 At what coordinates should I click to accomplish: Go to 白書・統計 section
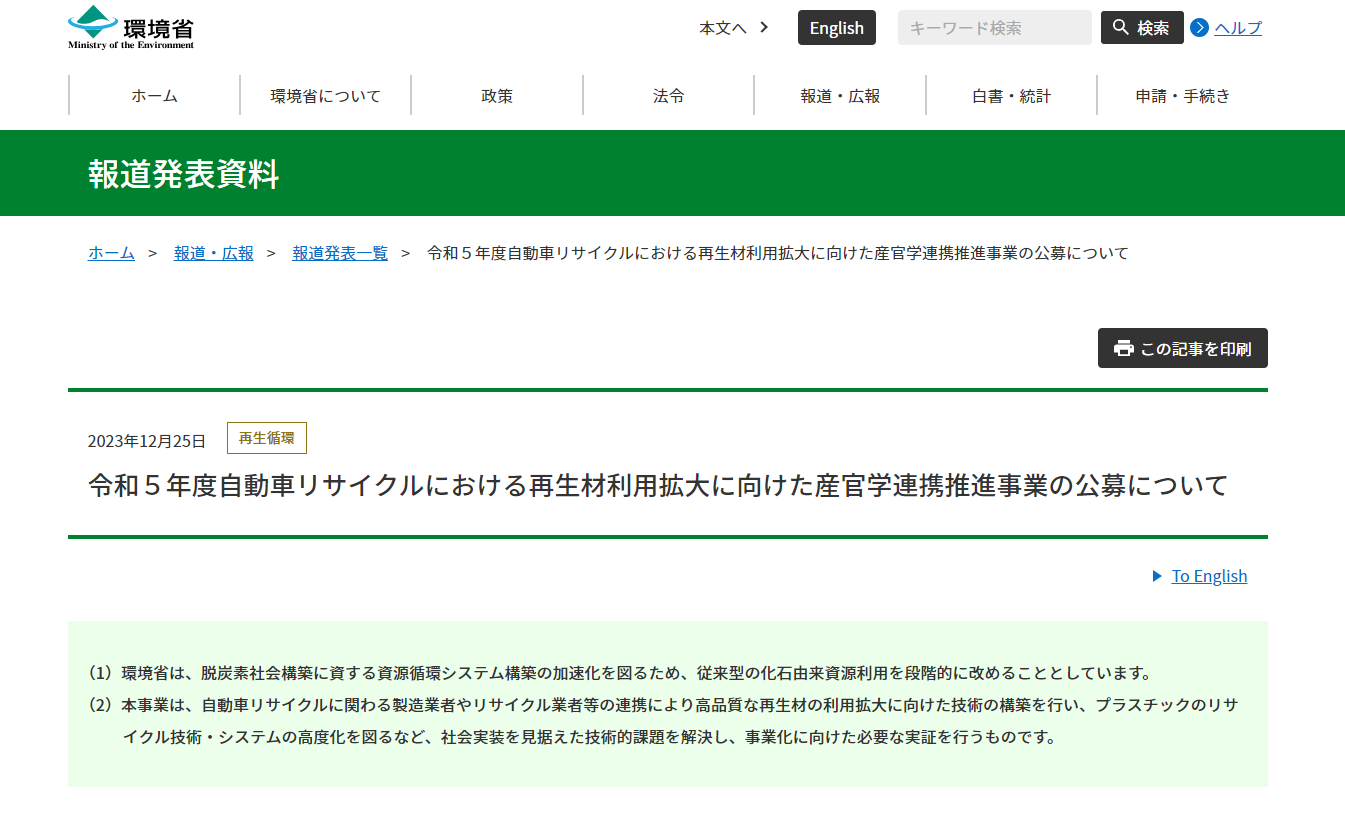point(1011,96)
